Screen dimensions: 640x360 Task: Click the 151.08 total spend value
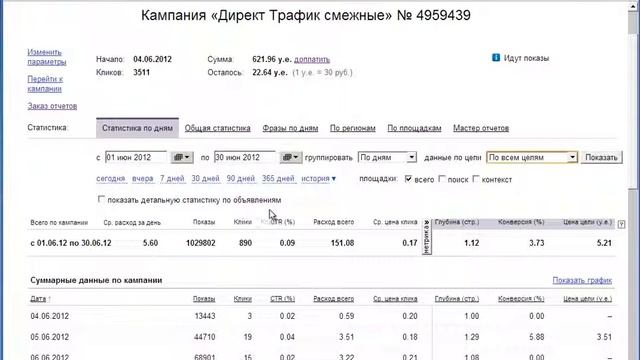point(342,243)
